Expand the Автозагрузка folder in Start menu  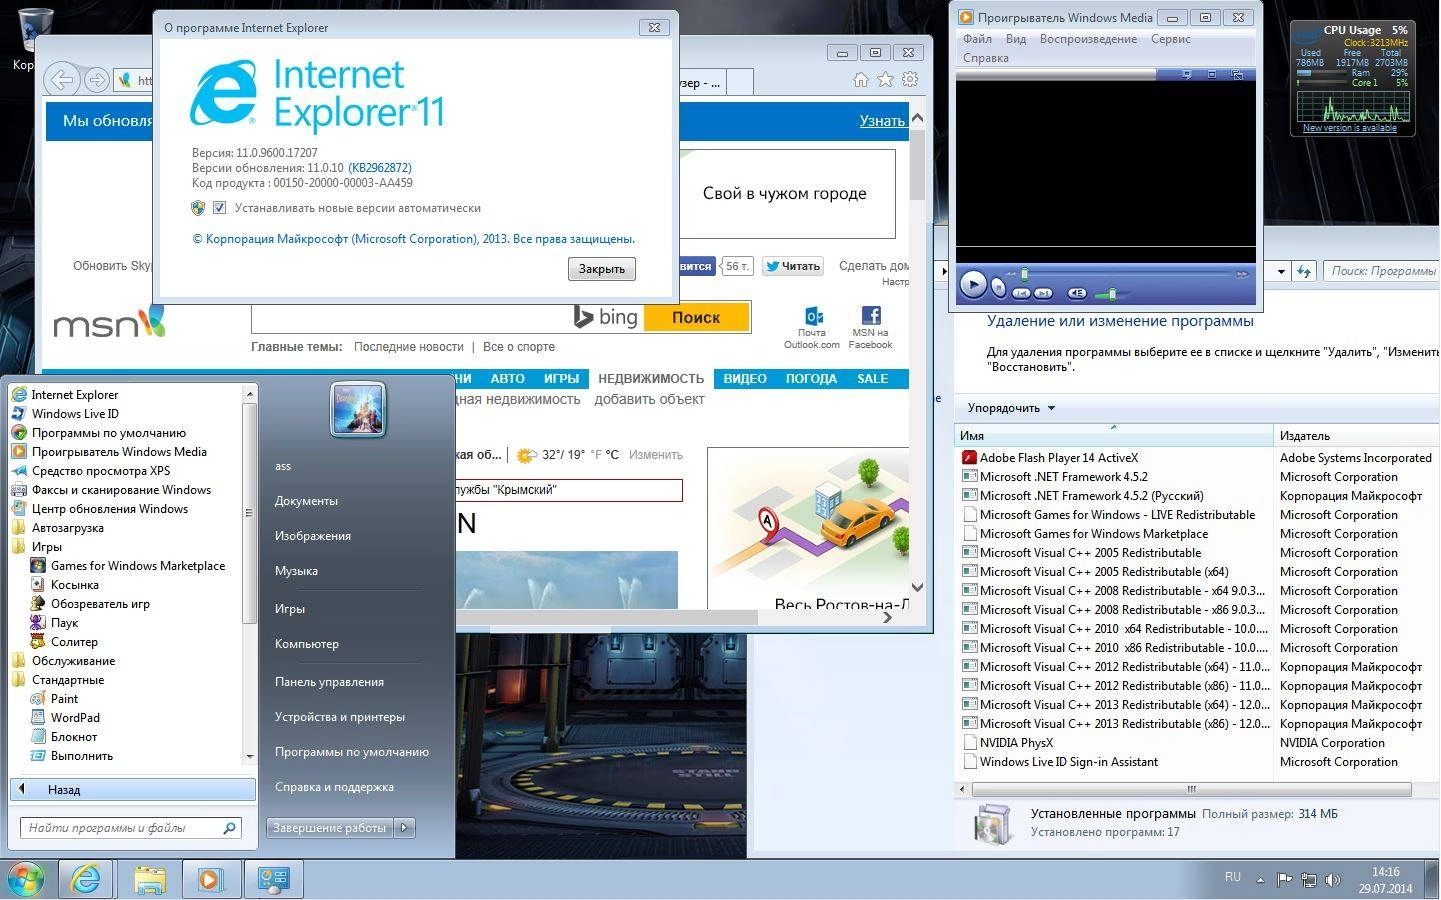67,528
